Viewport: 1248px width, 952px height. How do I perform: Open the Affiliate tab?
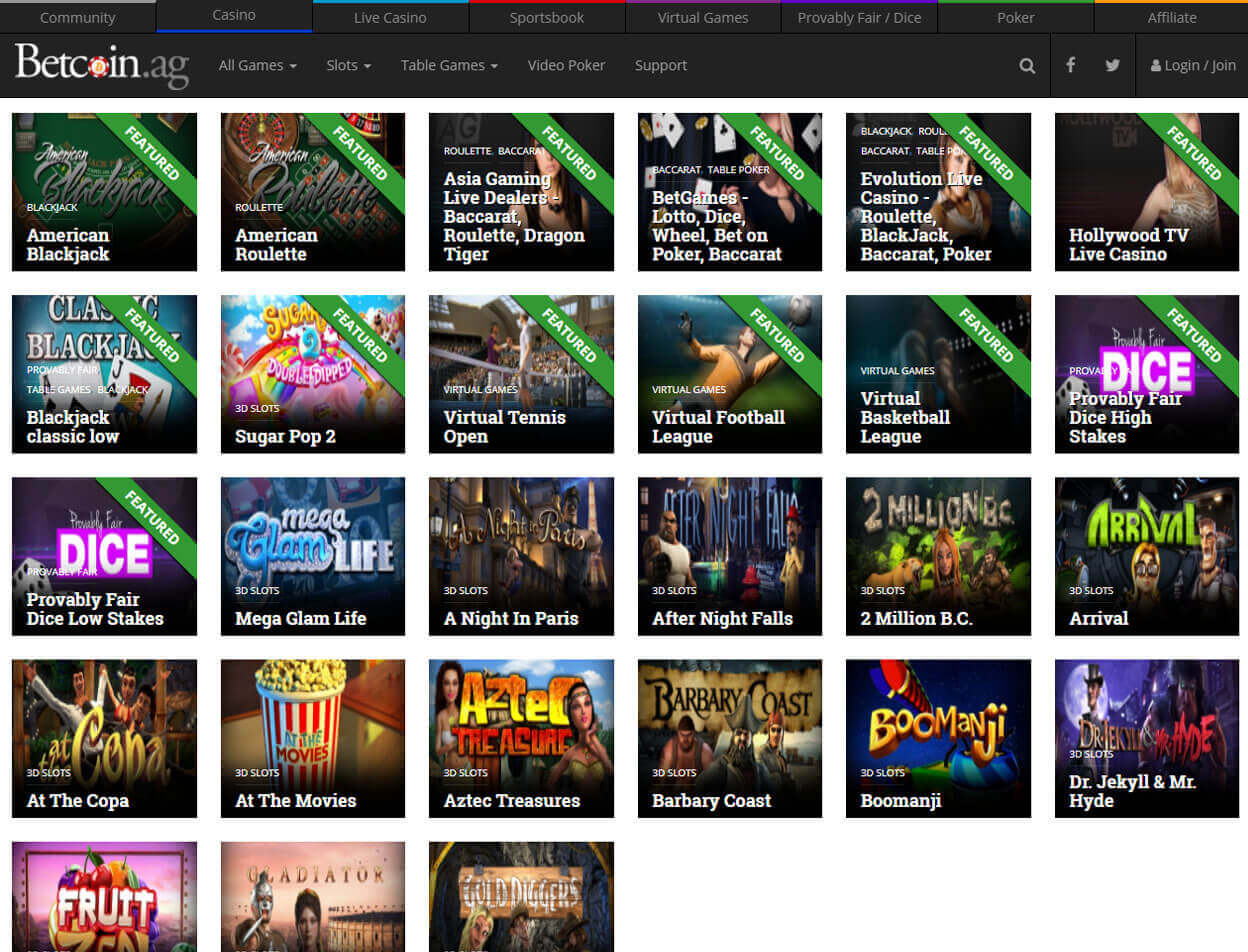click(1172, 17)
